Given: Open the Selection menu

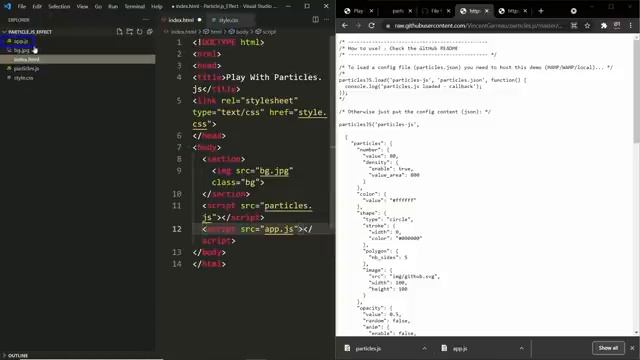Looking at the screenshot, I should pyautogui.click(x=59, y=7).
